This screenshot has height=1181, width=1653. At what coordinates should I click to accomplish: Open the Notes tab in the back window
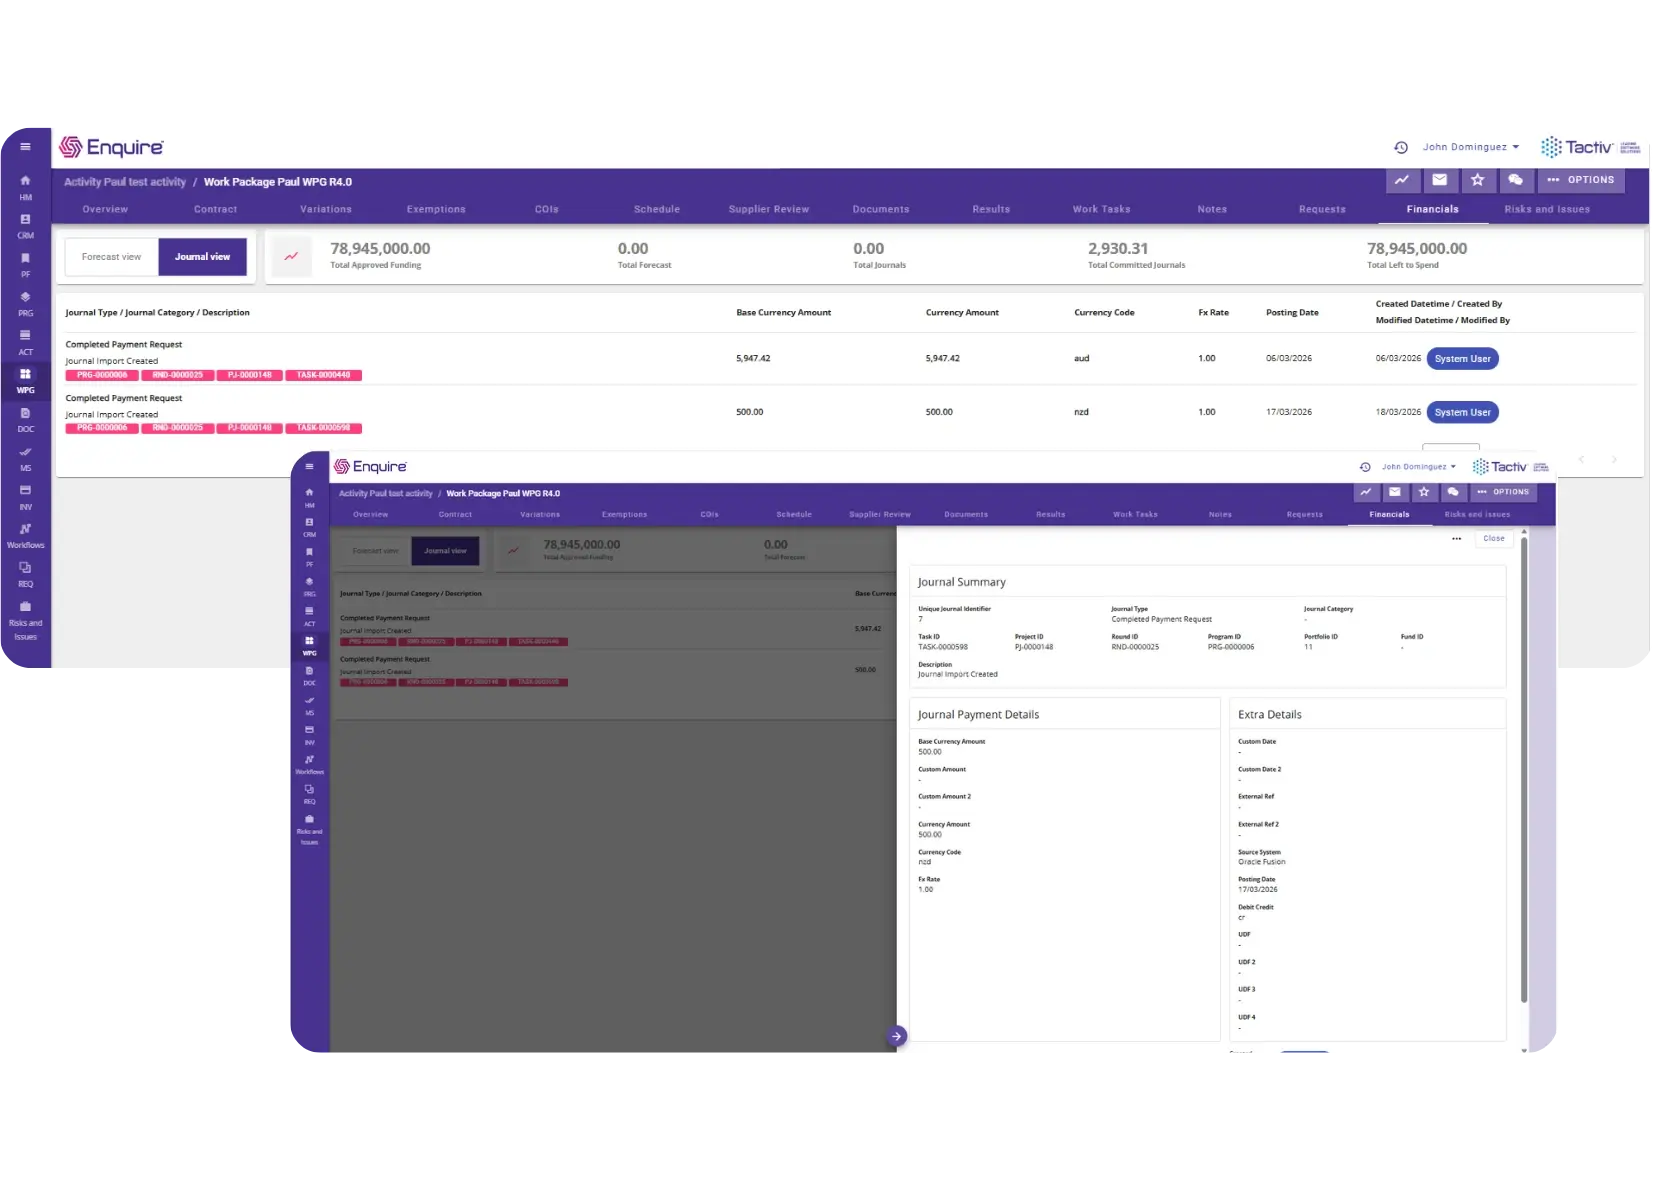(1212, 210)
